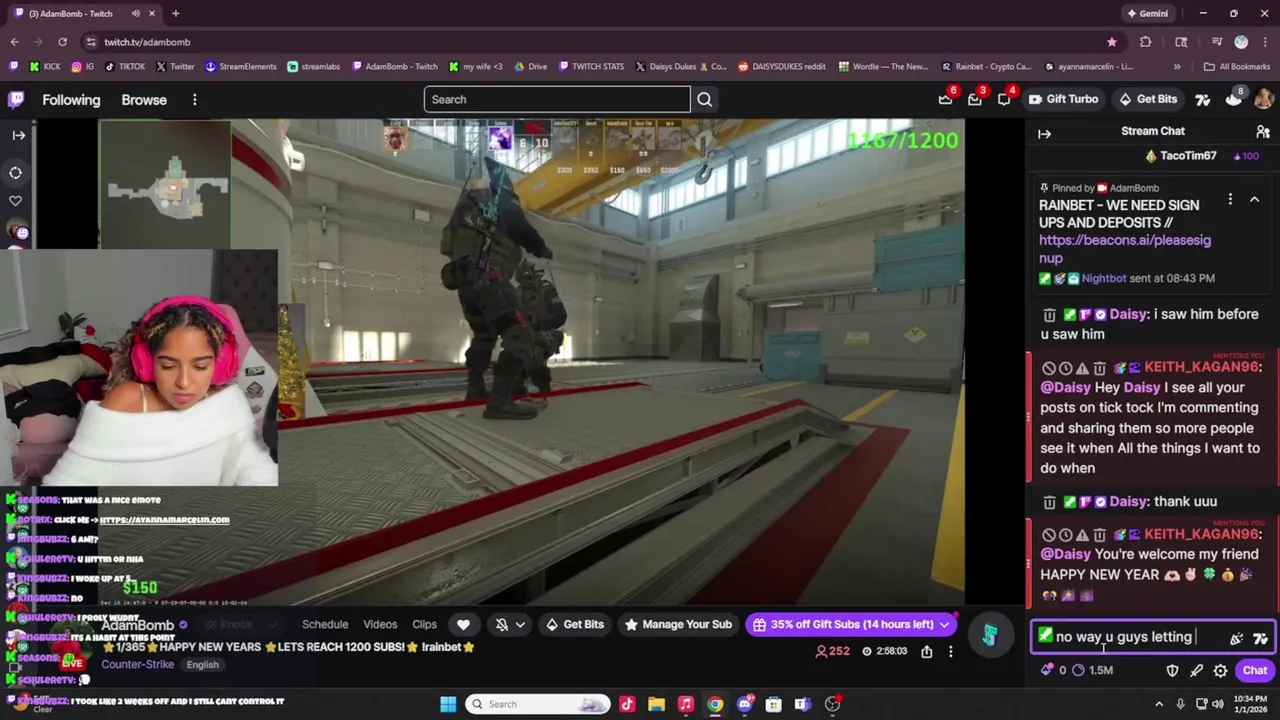Open the more options dots beside share
The height and width of the screenshot is (720, 1280).
(951, 651)
